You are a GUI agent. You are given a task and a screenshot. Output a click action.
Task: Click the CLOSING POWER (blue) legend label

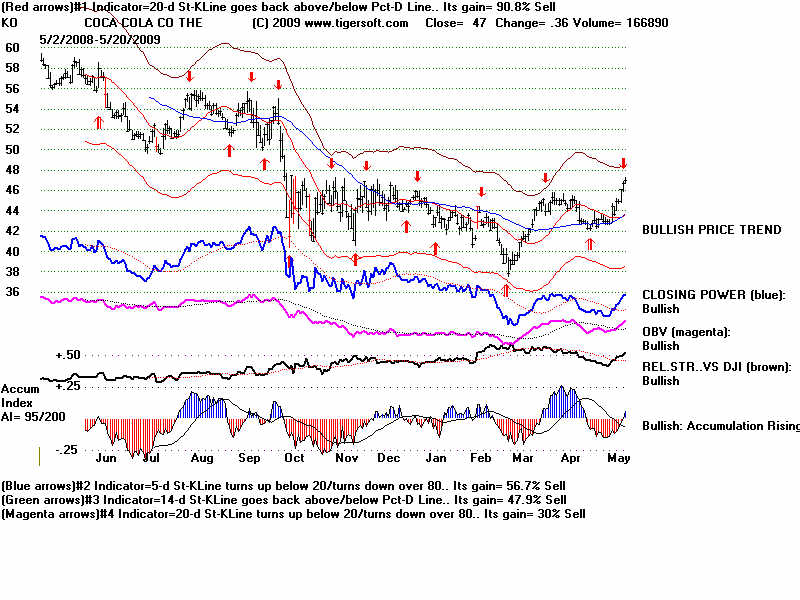click(714, 295)
